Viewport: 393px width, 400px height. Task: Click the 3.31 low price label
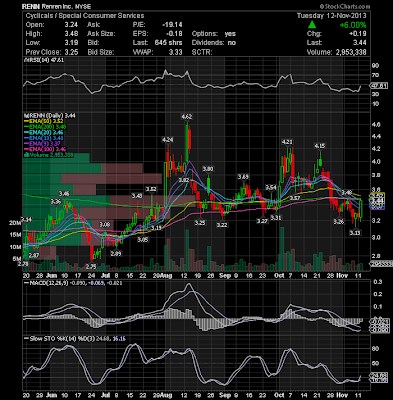click(275, 217)
